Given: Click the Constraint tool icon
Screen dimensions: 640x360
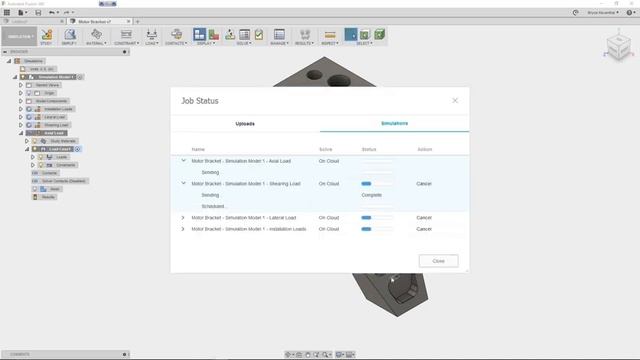Looking at the screenshot, I should point(126,34).
